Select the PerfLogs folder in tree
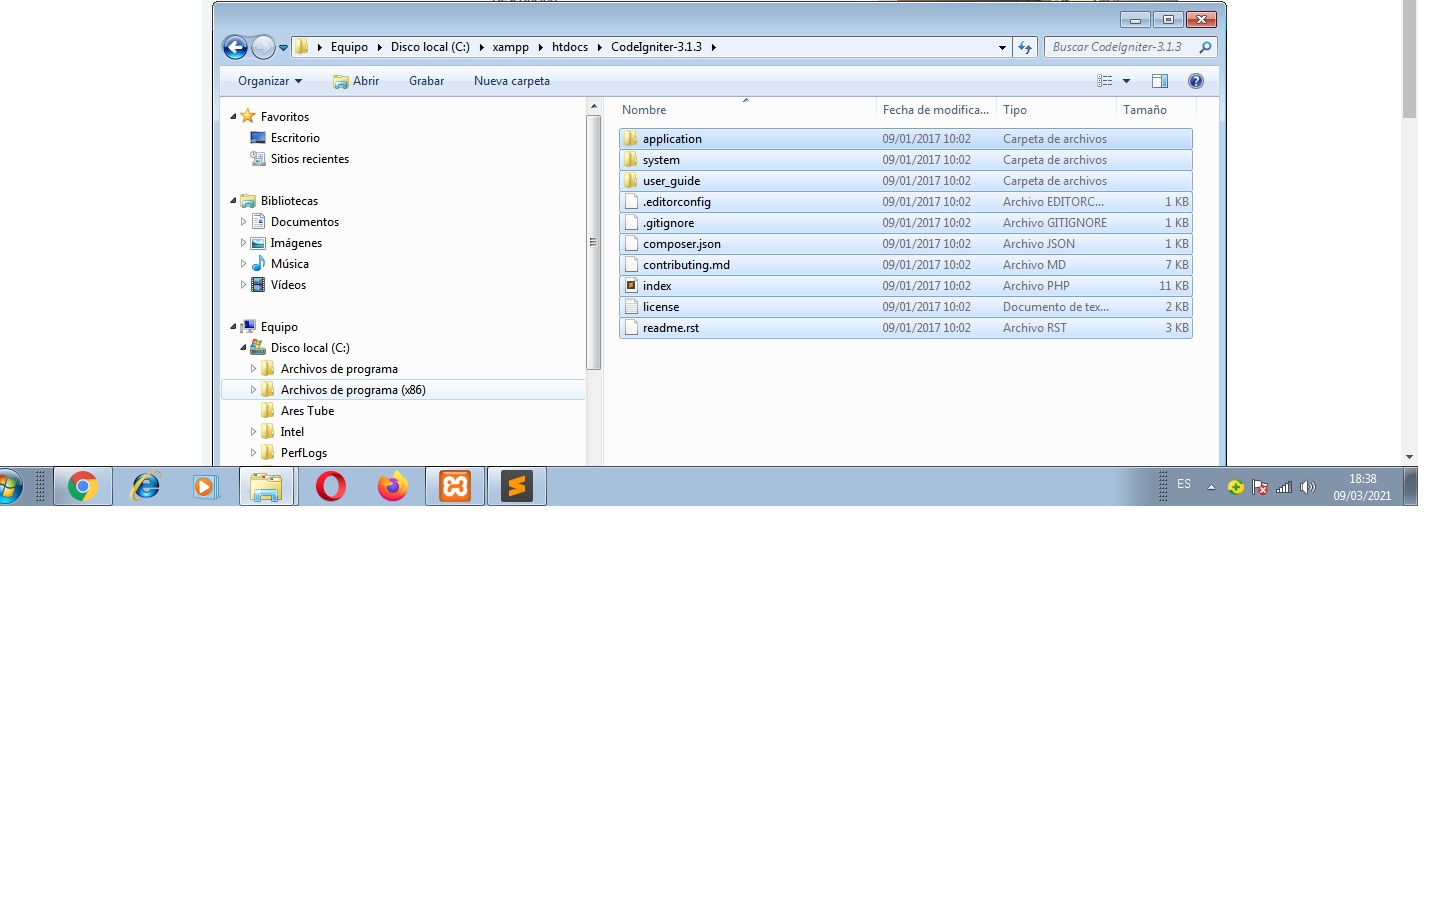Screen dimensions: 1440x900 click(304, 453)
